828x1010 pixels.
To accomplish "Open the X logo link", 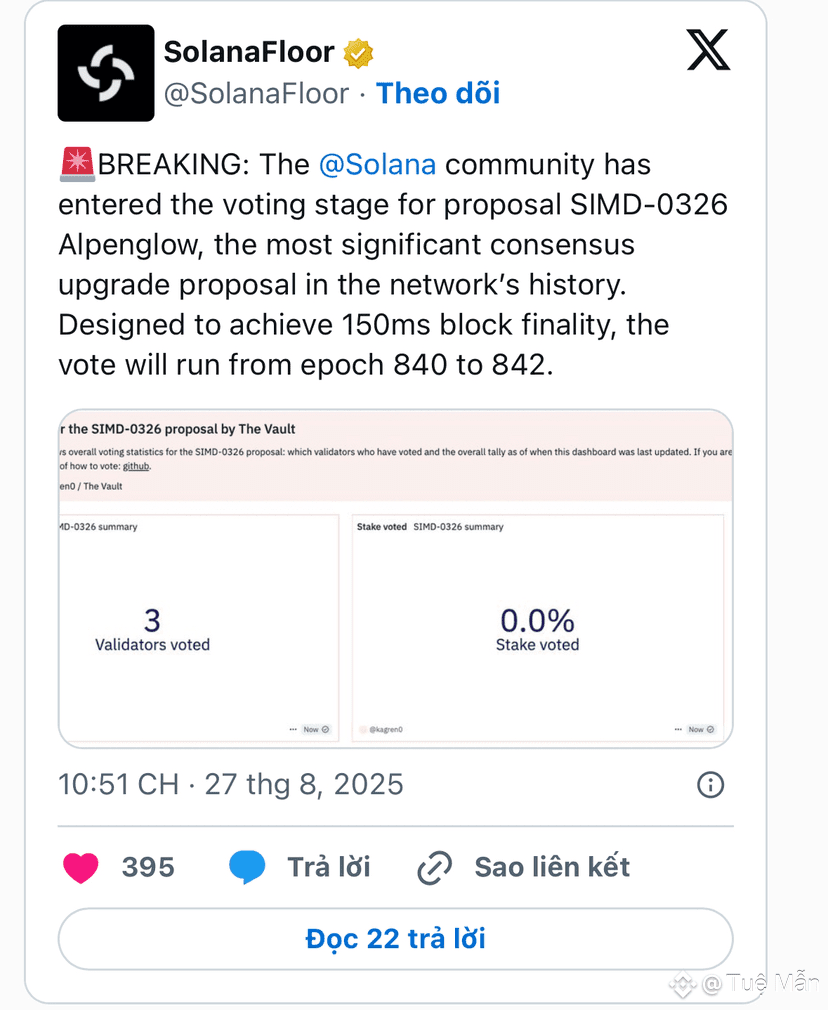I will 708,50.
